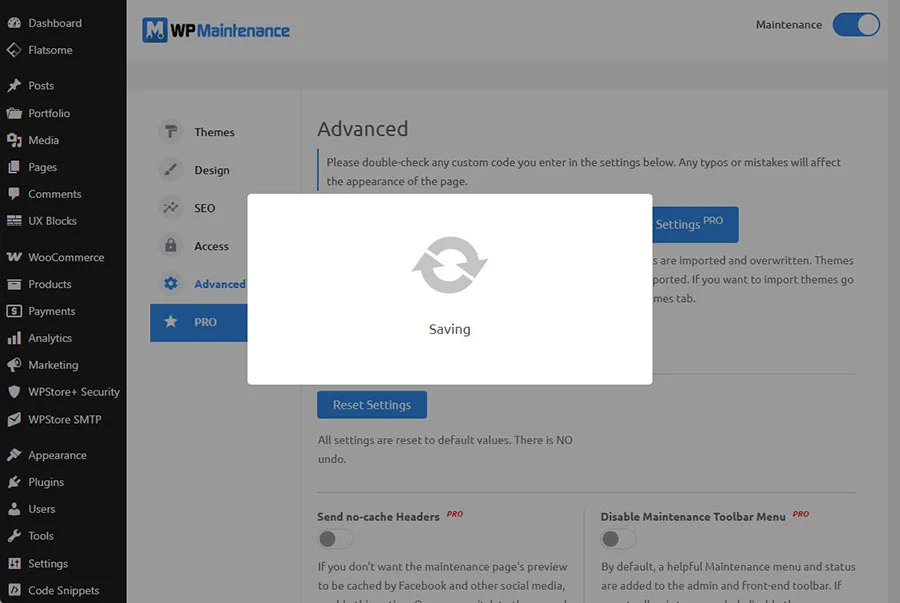Click the Themes paint roller icon

tap(170, 131)
